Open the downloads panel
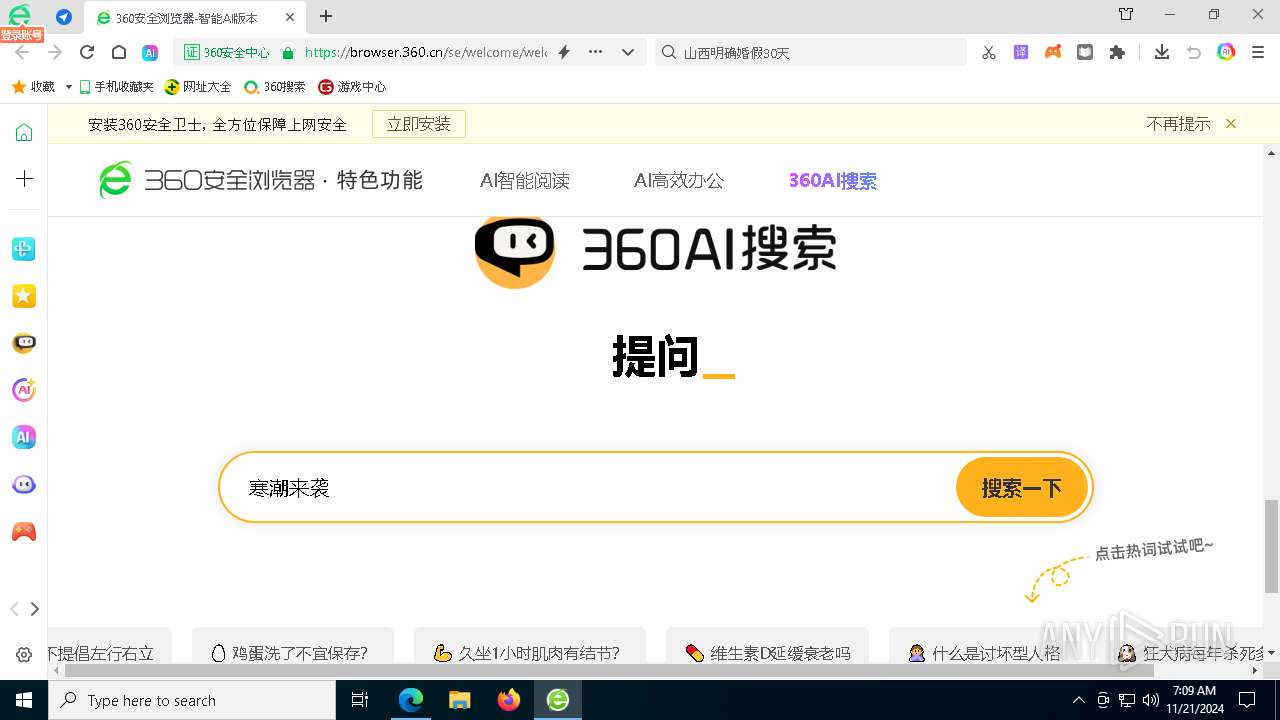 1161,53
